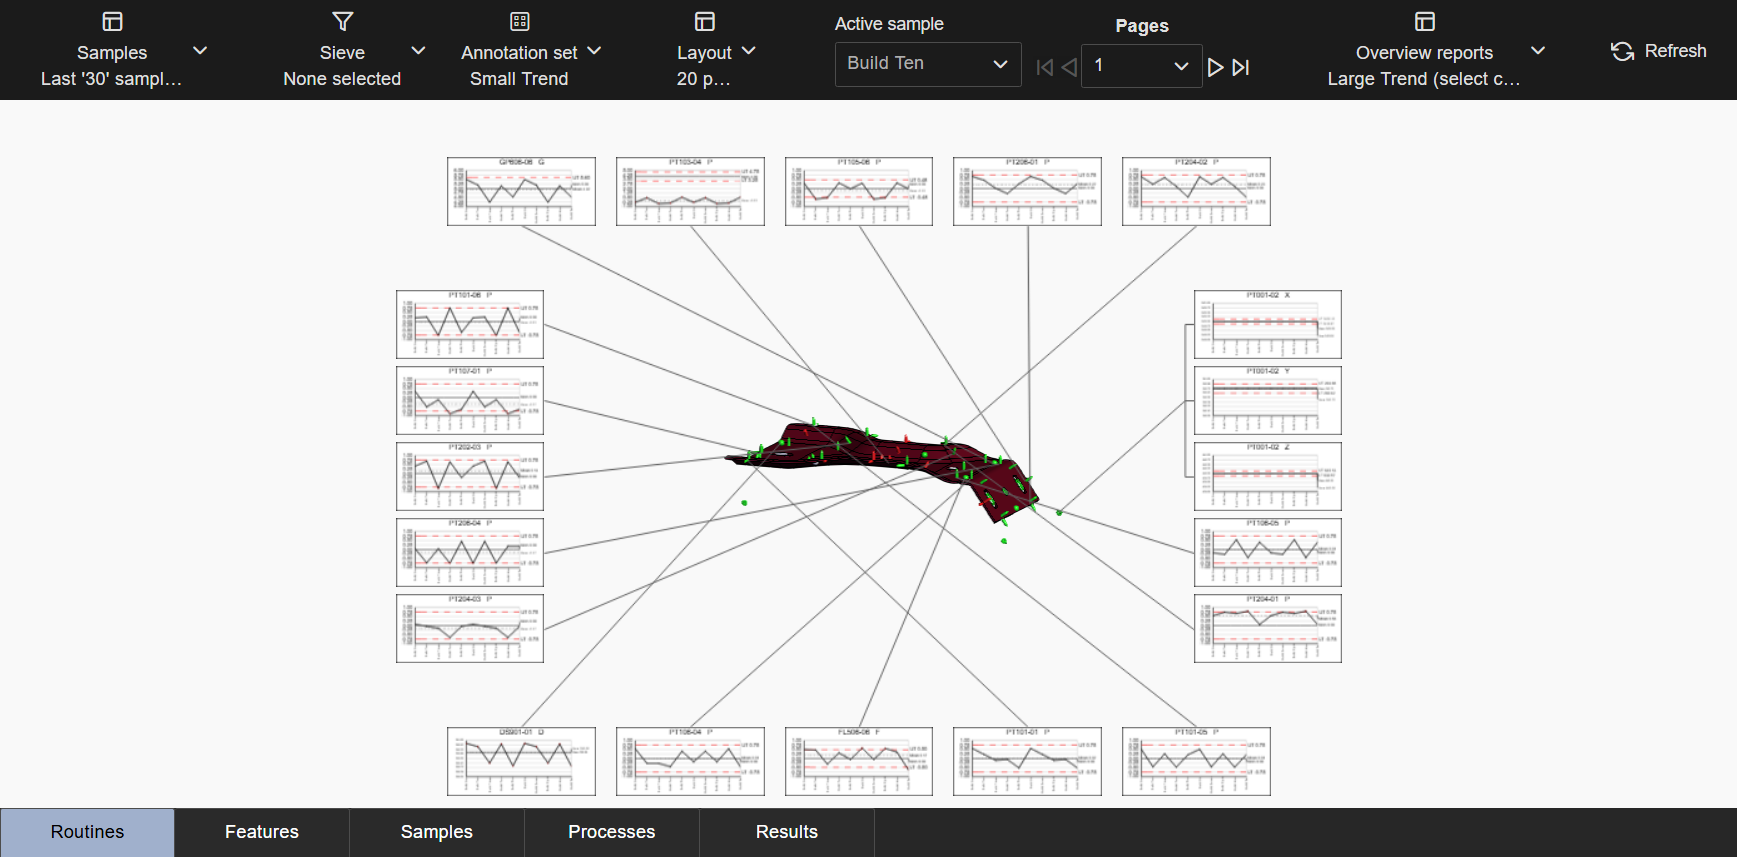Click the Annotation set icon
The width and height of the screenshot is (1737, 857).
tap(519, 21)
